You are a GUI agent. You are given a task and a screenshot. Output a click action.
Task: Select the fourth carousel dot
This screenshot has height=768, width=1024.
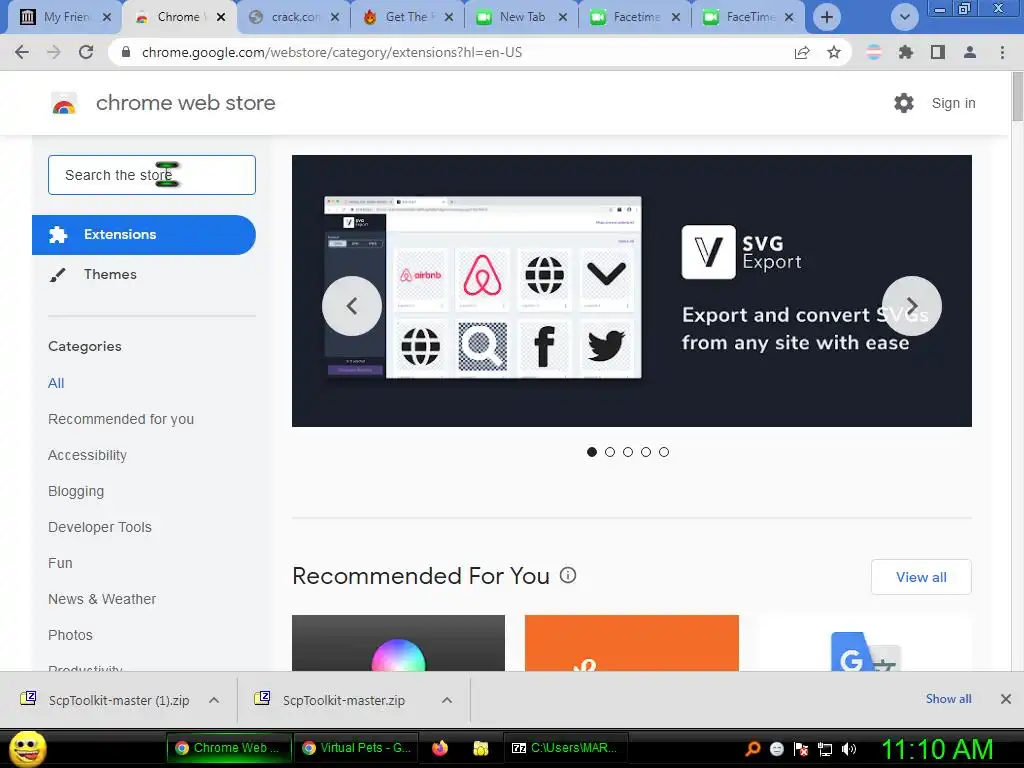pyautogui.click(x=646, y=452)
